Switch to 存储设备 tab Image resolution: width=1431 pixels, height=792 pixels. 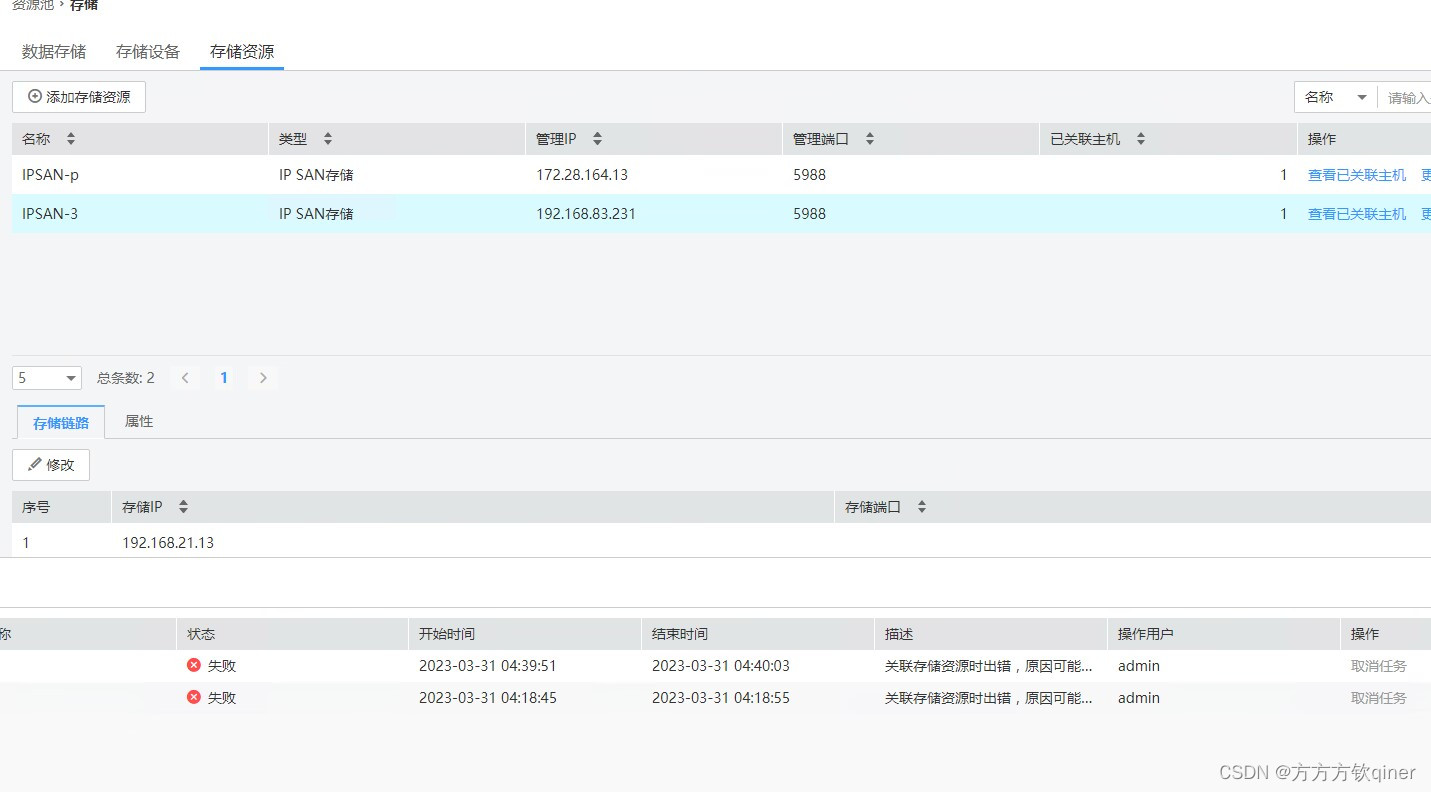coord(148,52)
